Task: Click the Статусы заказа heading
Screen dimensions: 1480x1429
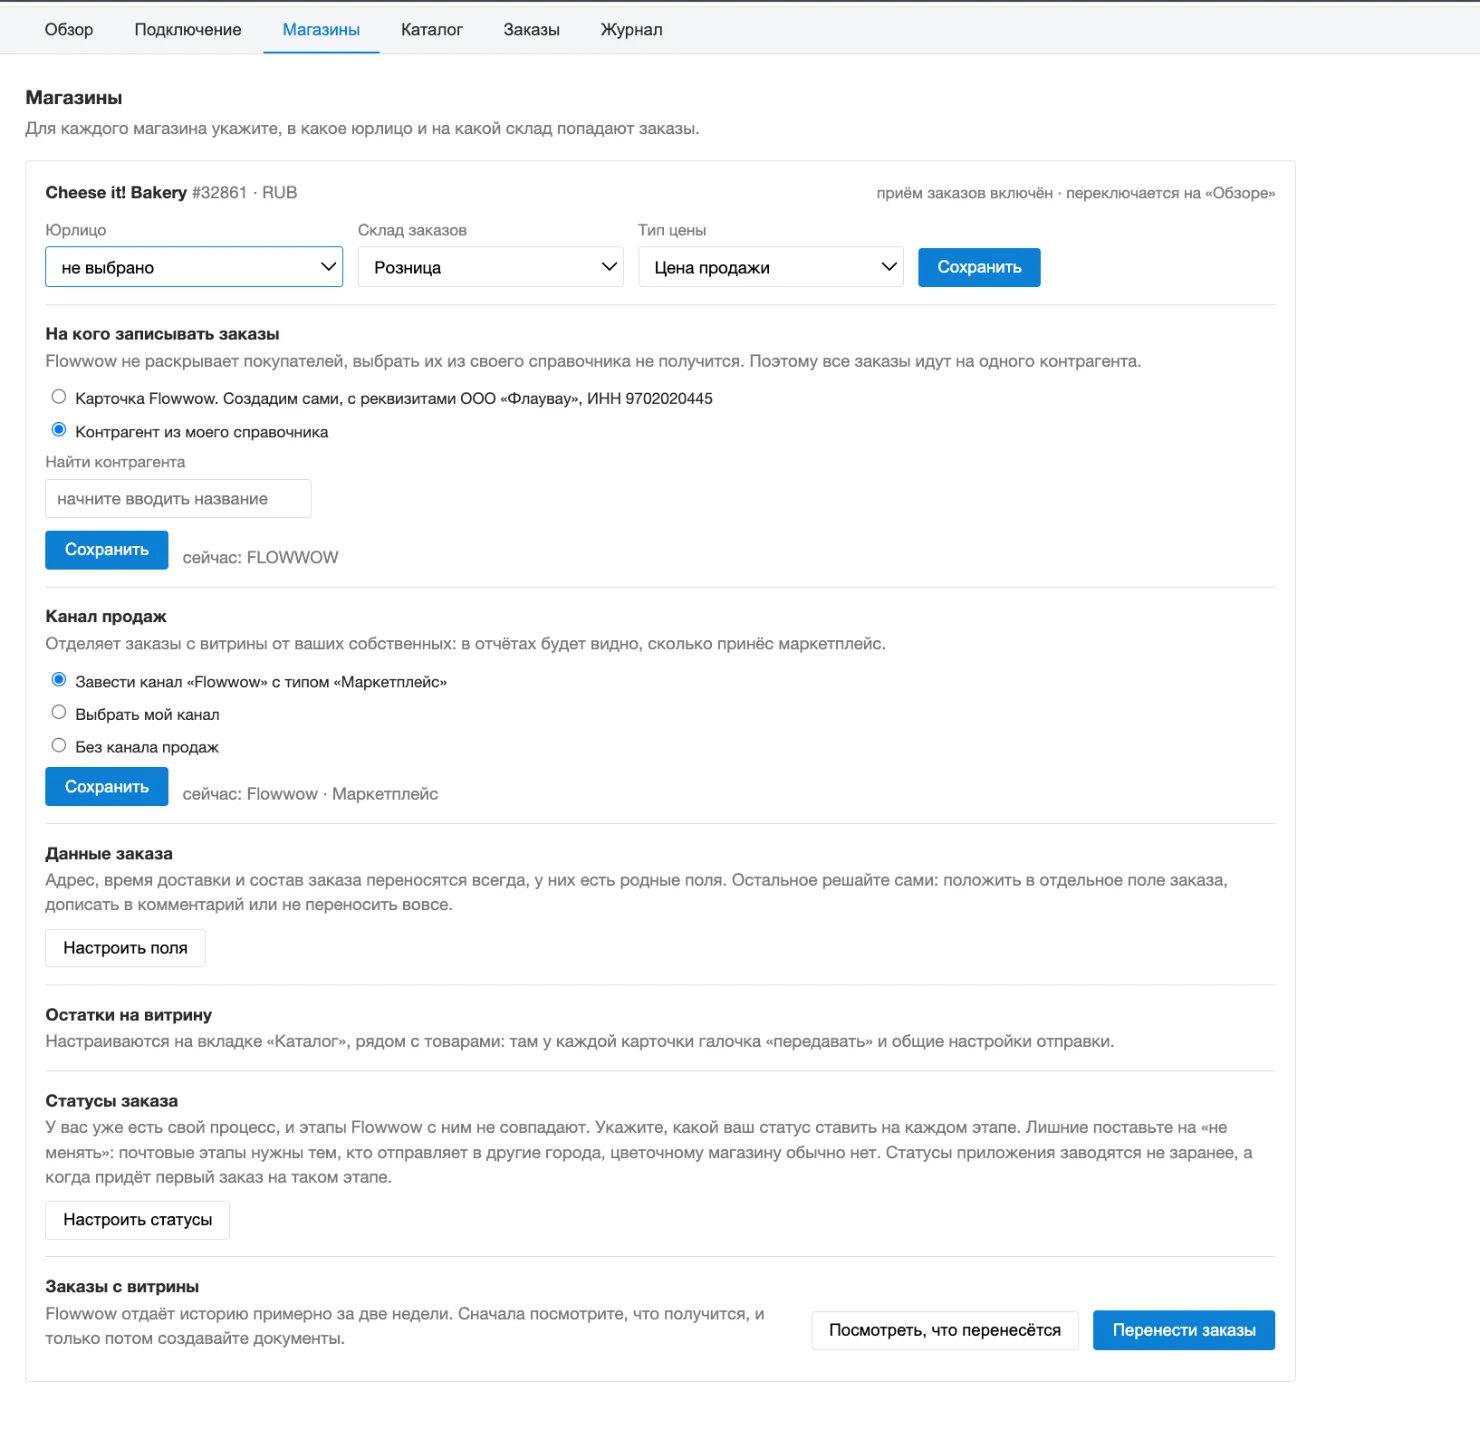Action: 112,1101
